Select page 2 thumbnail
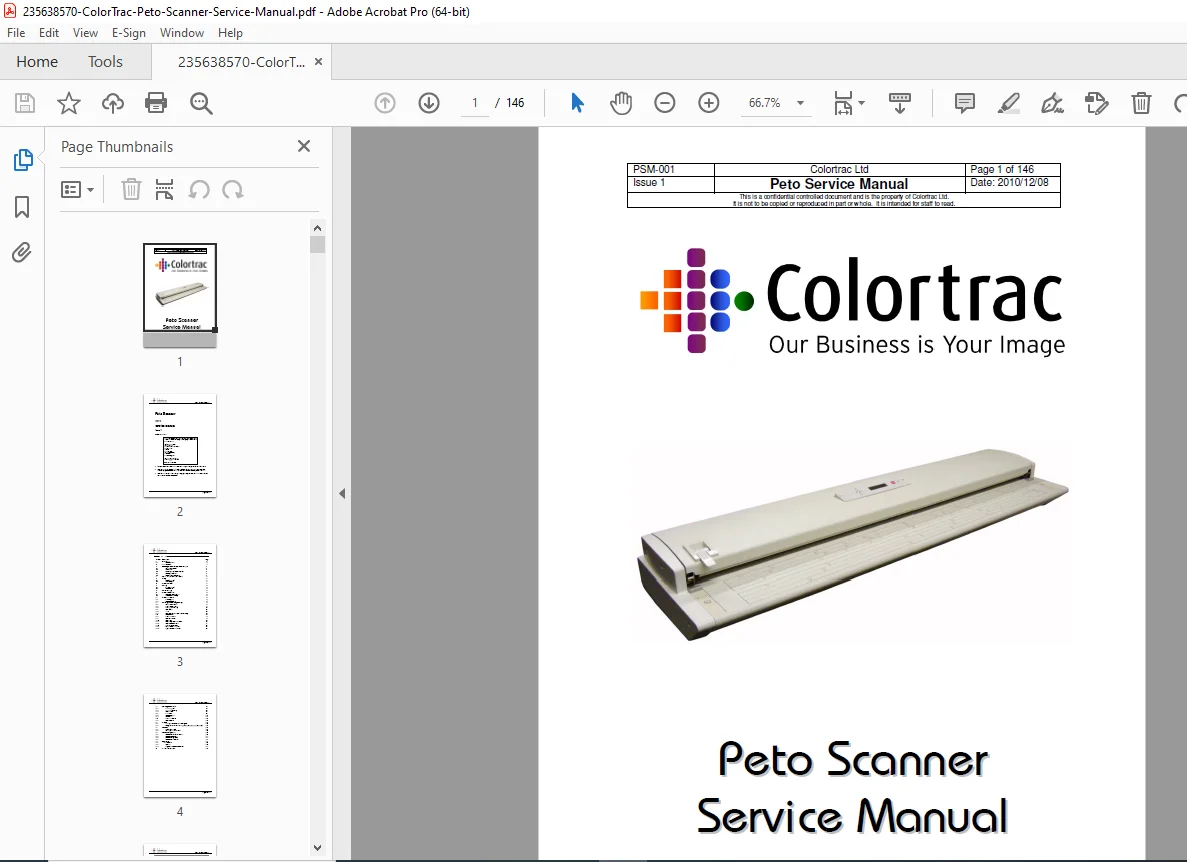This screenshot has width=1187, height=862. pos(180,446)
